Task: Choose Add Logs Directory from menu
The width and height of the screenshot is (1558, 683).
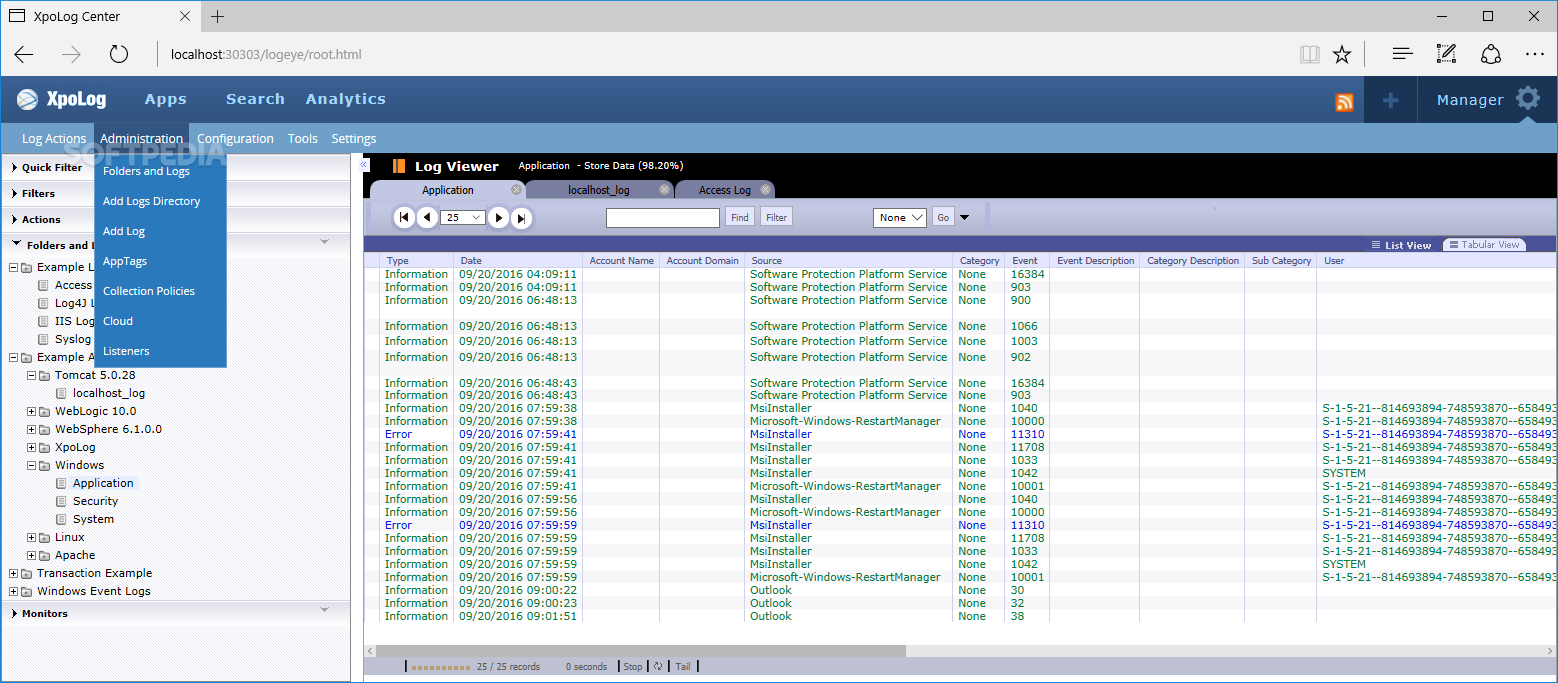Action: pos(151,201)
